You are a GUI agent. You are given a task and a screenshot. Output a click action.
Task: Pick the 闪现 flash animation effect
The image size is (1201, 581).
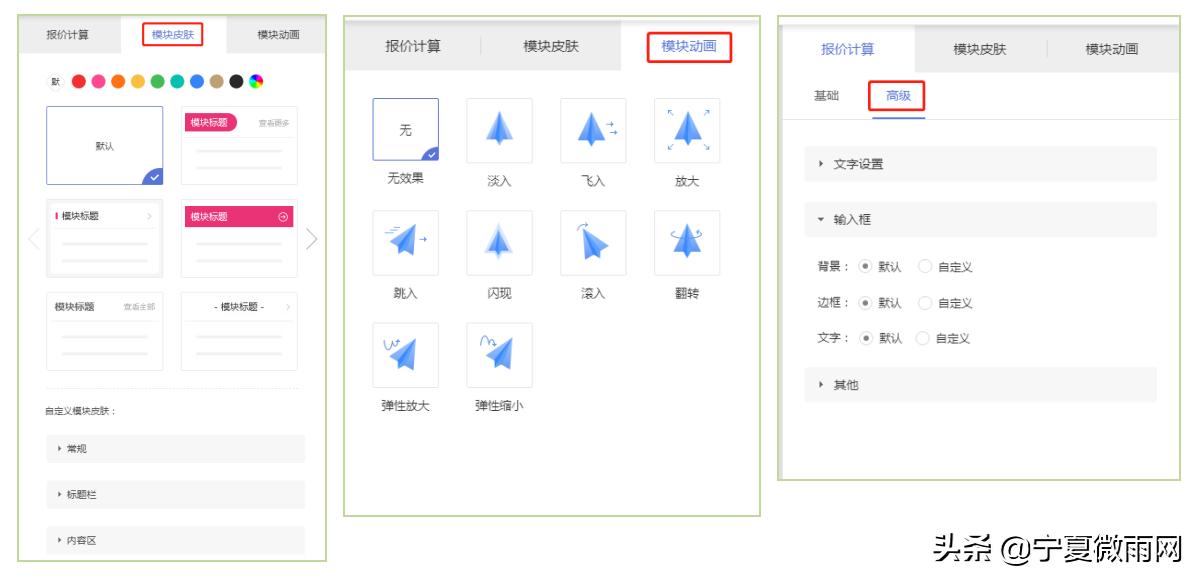[x=499, y=242]
